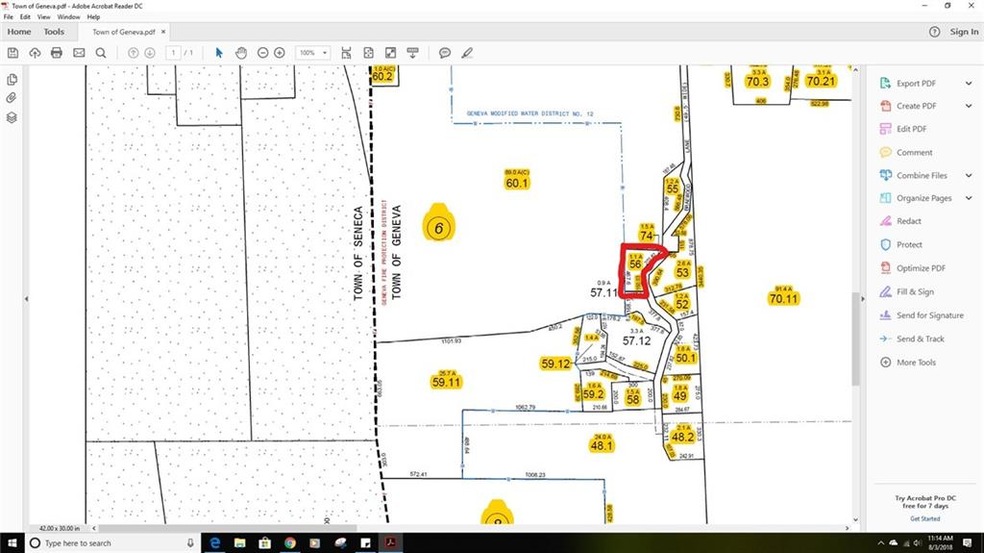Send file by email envelope icon
This screenshot has height=553, width=984.
(x=78, y=53)
